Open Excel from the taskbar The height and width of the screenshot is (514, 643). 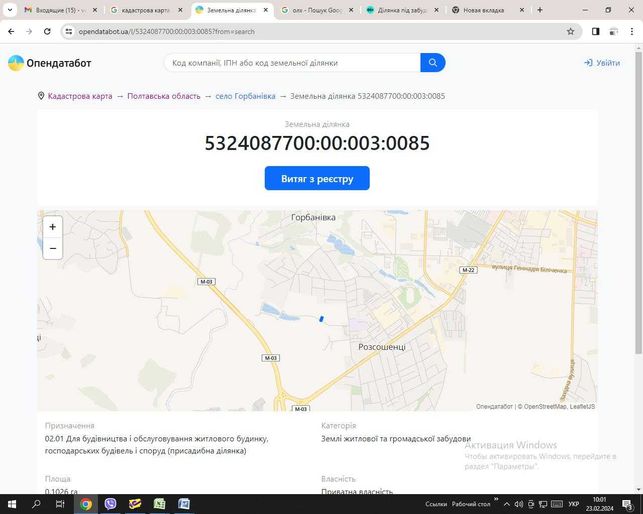160,504
